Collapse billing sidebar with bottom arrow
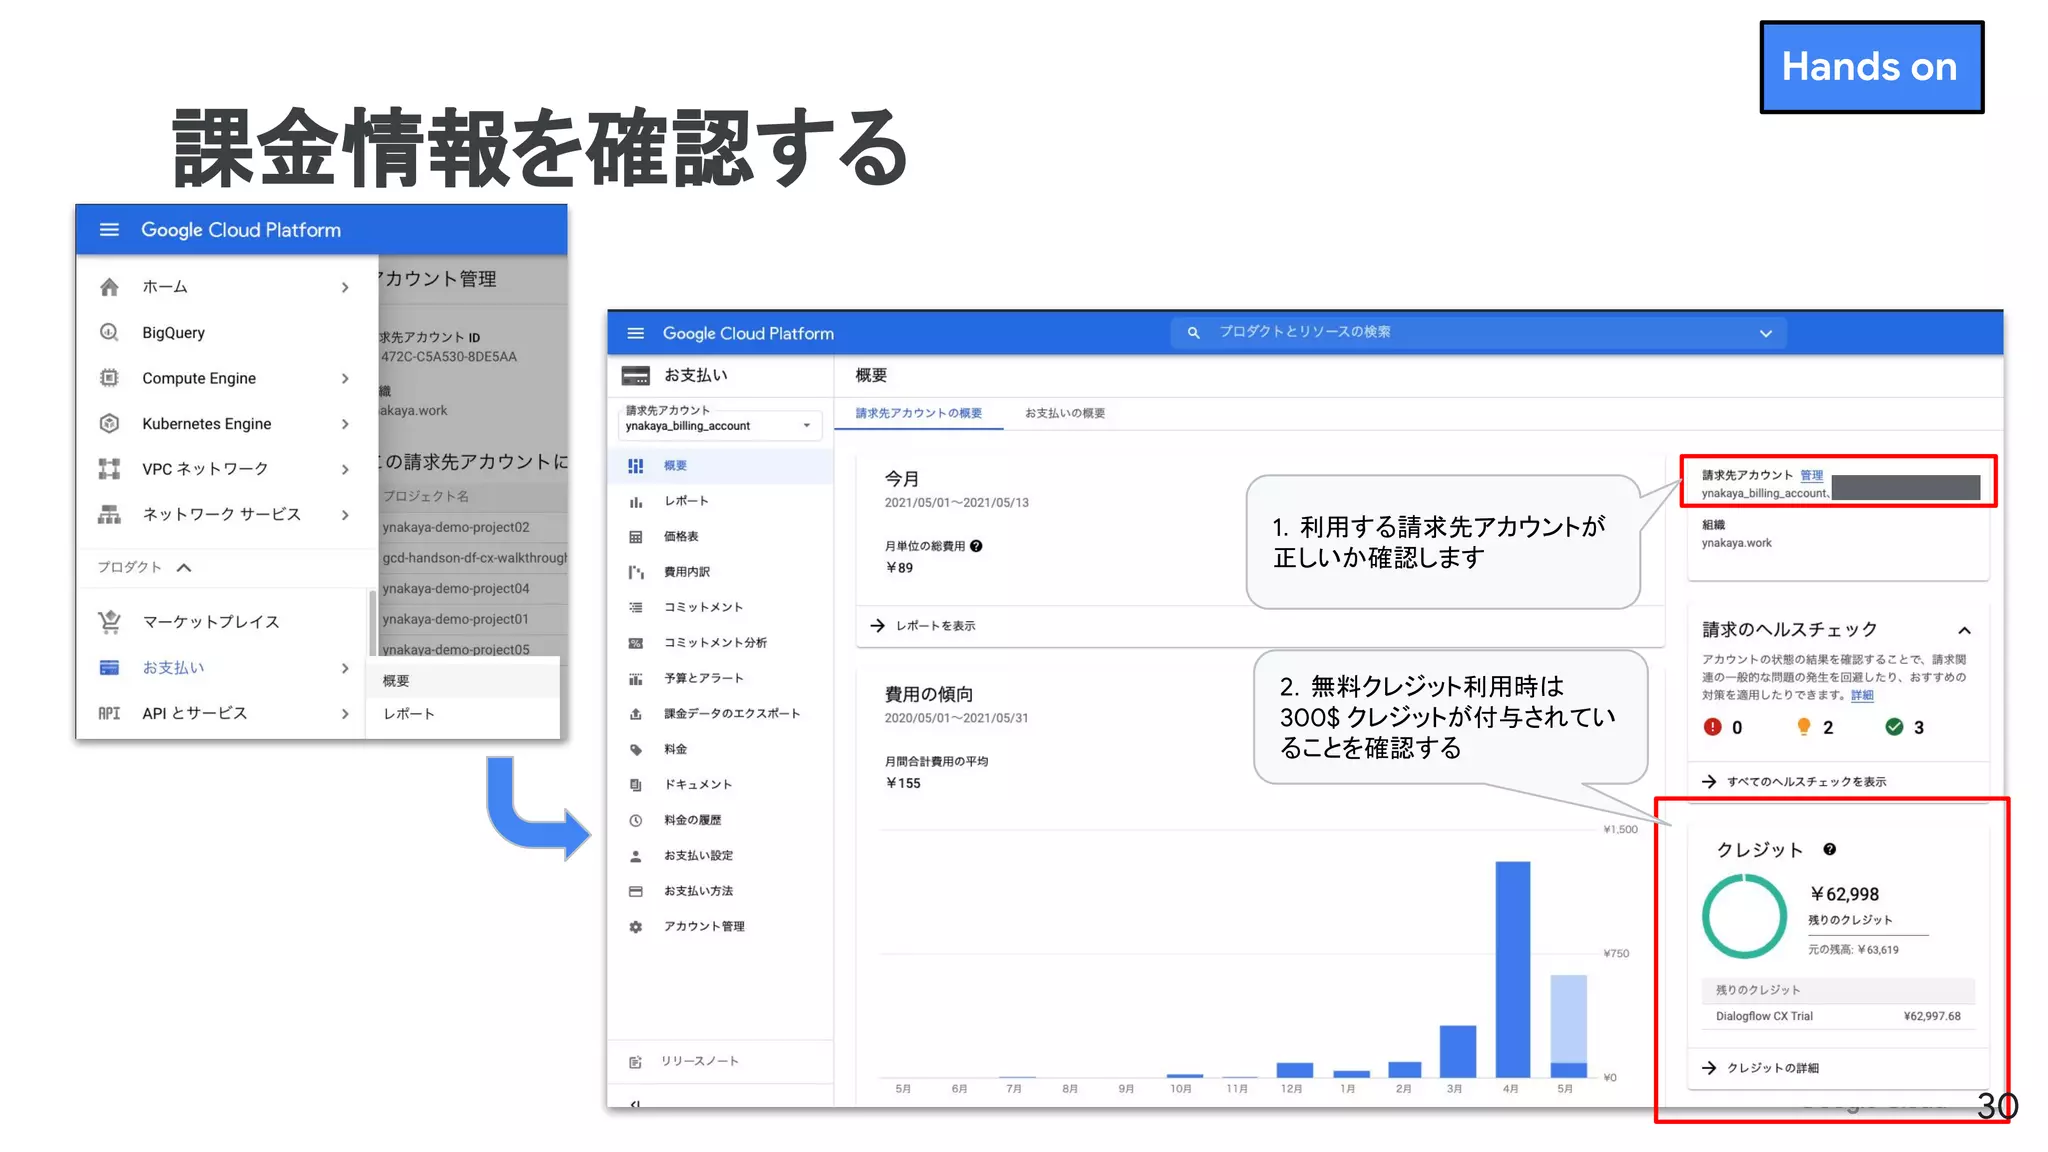2048x1152 pixels. [635, 1104]
